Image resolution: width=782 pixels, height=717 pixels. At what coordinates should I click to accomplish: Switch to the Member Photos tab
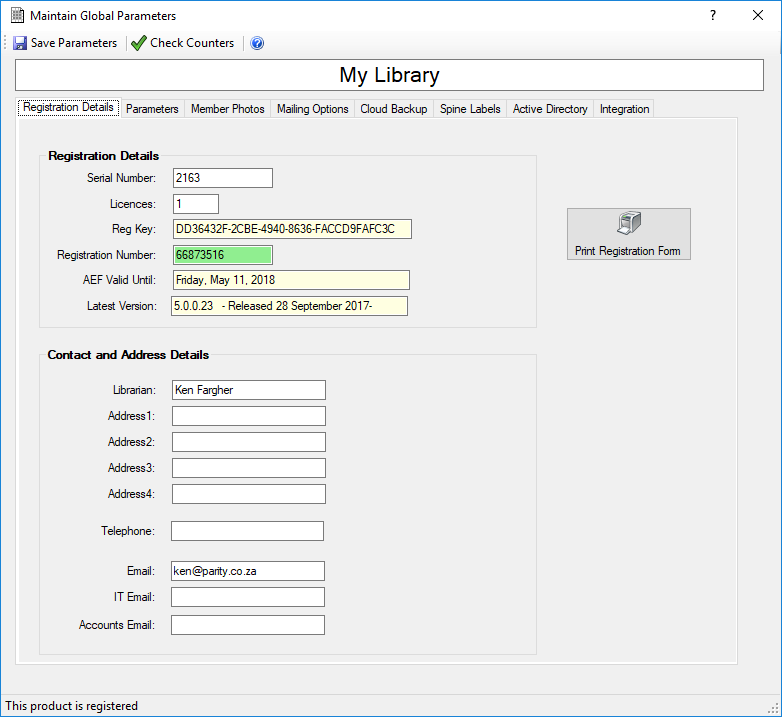[227, 109]
